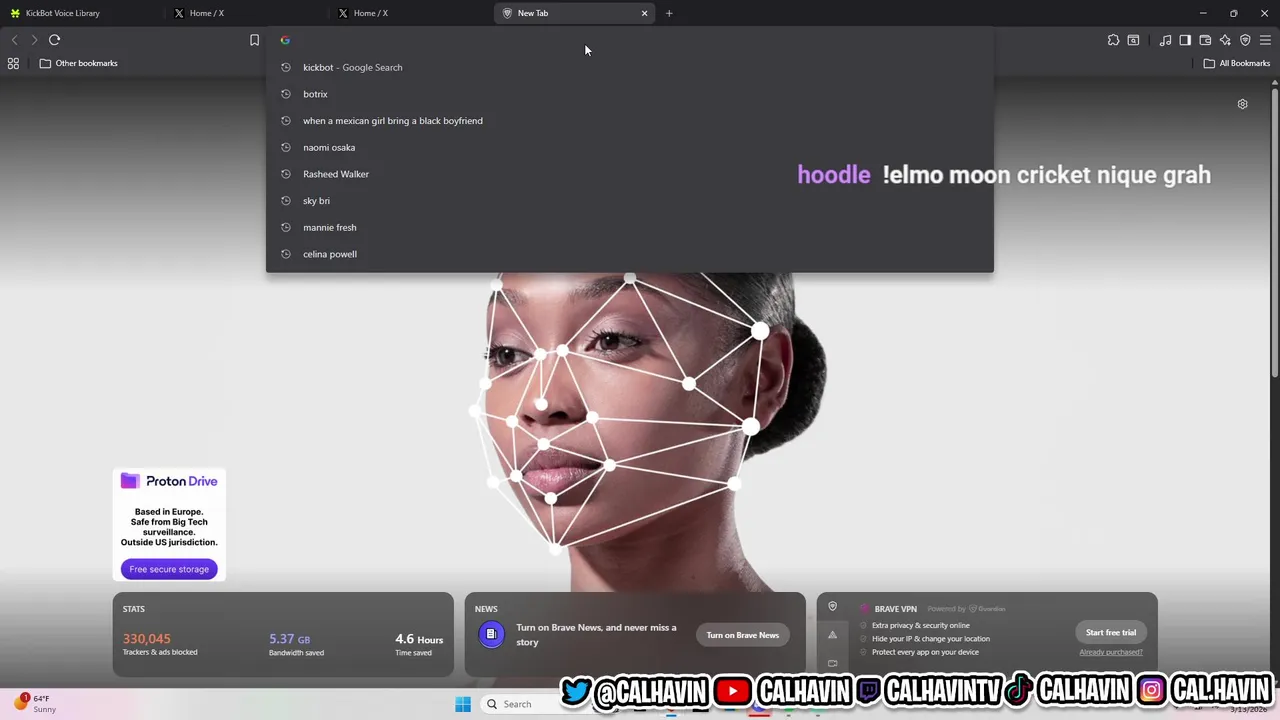
Task: Pick the mannie fresh suggestion
Action: click(x=630, y=227)
